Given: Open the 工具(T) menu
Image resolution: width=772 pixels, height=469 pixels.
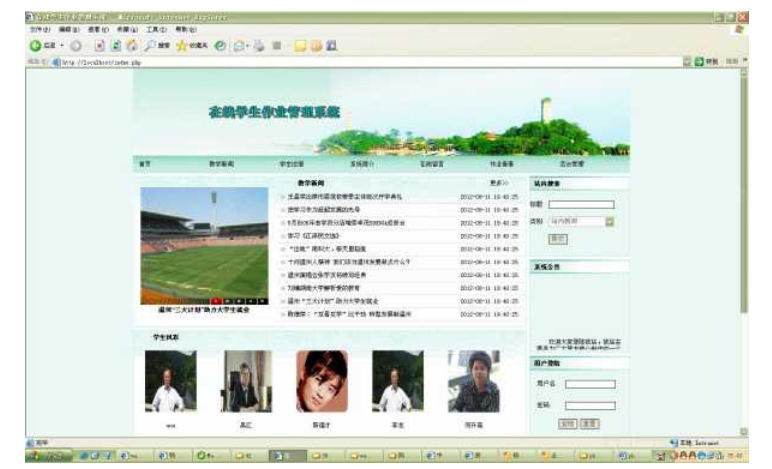Looking at the screenshot, I should tap(156, 30).
